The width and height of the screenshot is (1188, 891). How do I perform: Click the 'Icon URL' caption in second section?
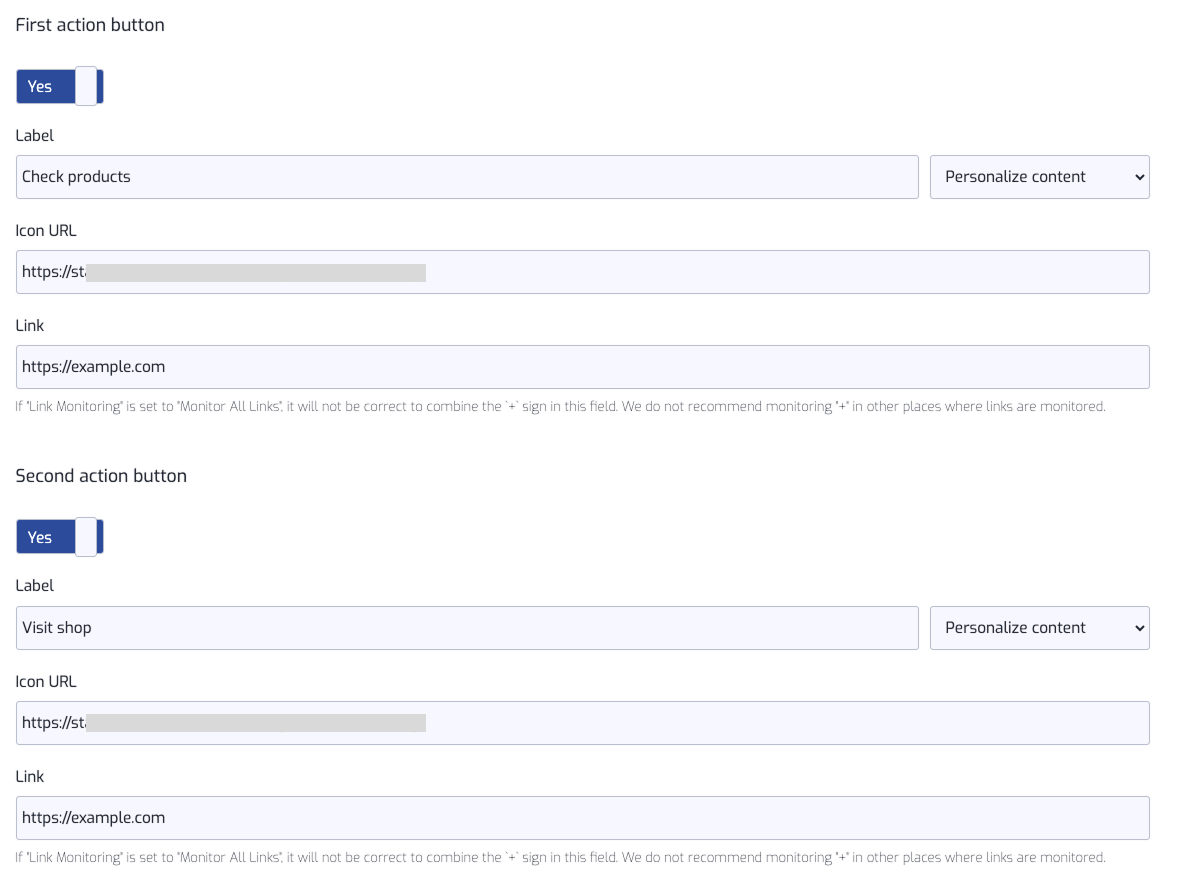(46, 682)
